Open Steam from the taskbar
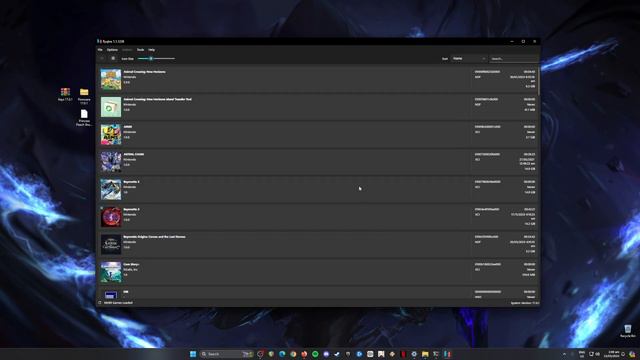This screenshot has height=360, width=640. [x=337, y=354]
